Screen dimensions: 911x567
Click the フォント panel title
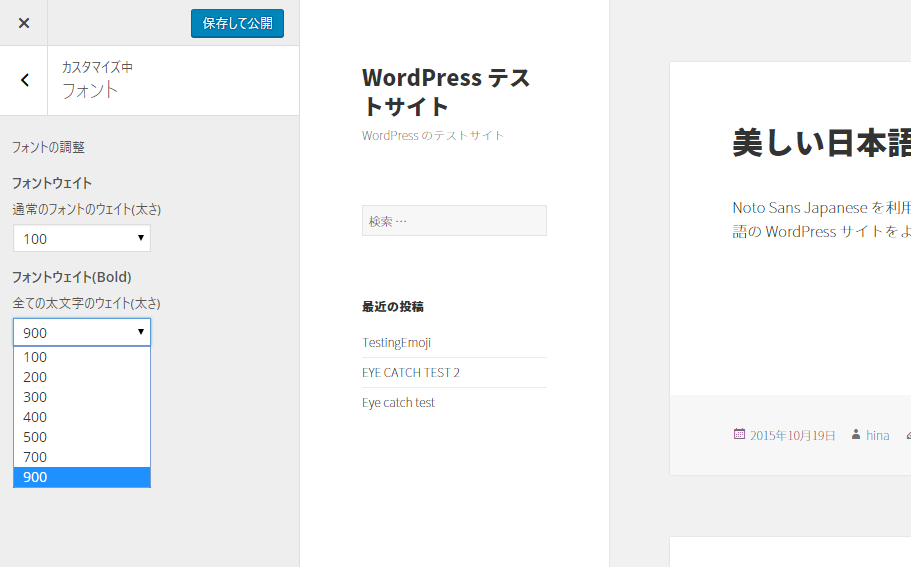click(90, 90)
